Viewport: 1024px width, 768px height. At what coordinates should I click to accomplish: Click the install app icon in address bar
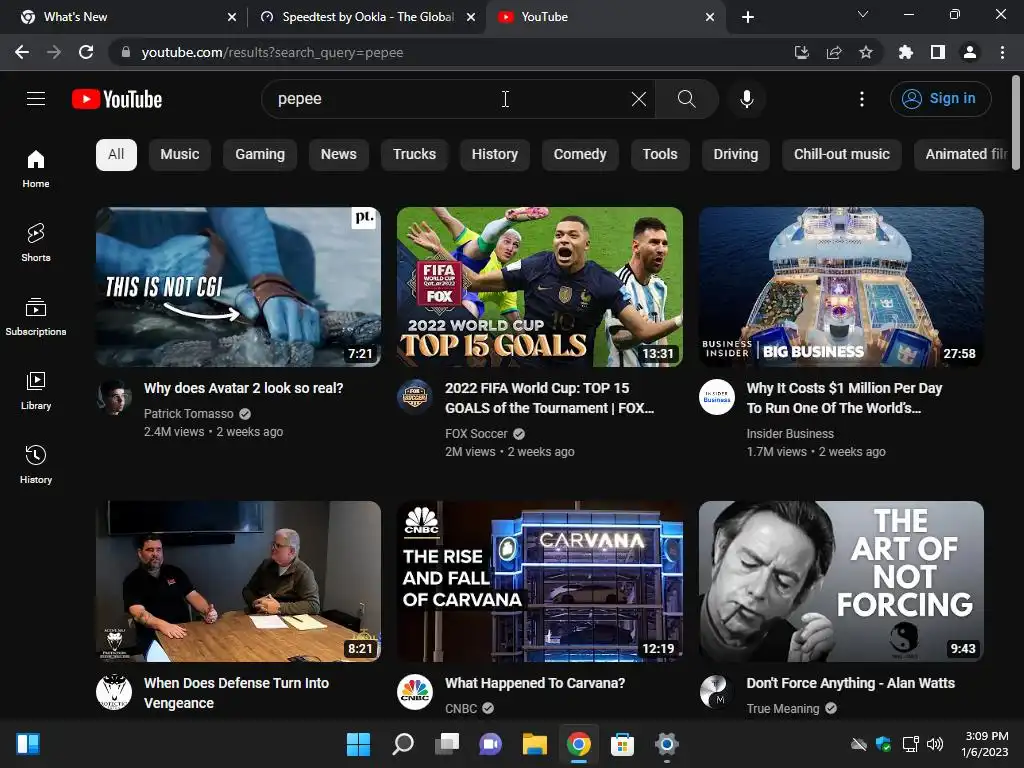pyautogui.click(x=802, y=52)
